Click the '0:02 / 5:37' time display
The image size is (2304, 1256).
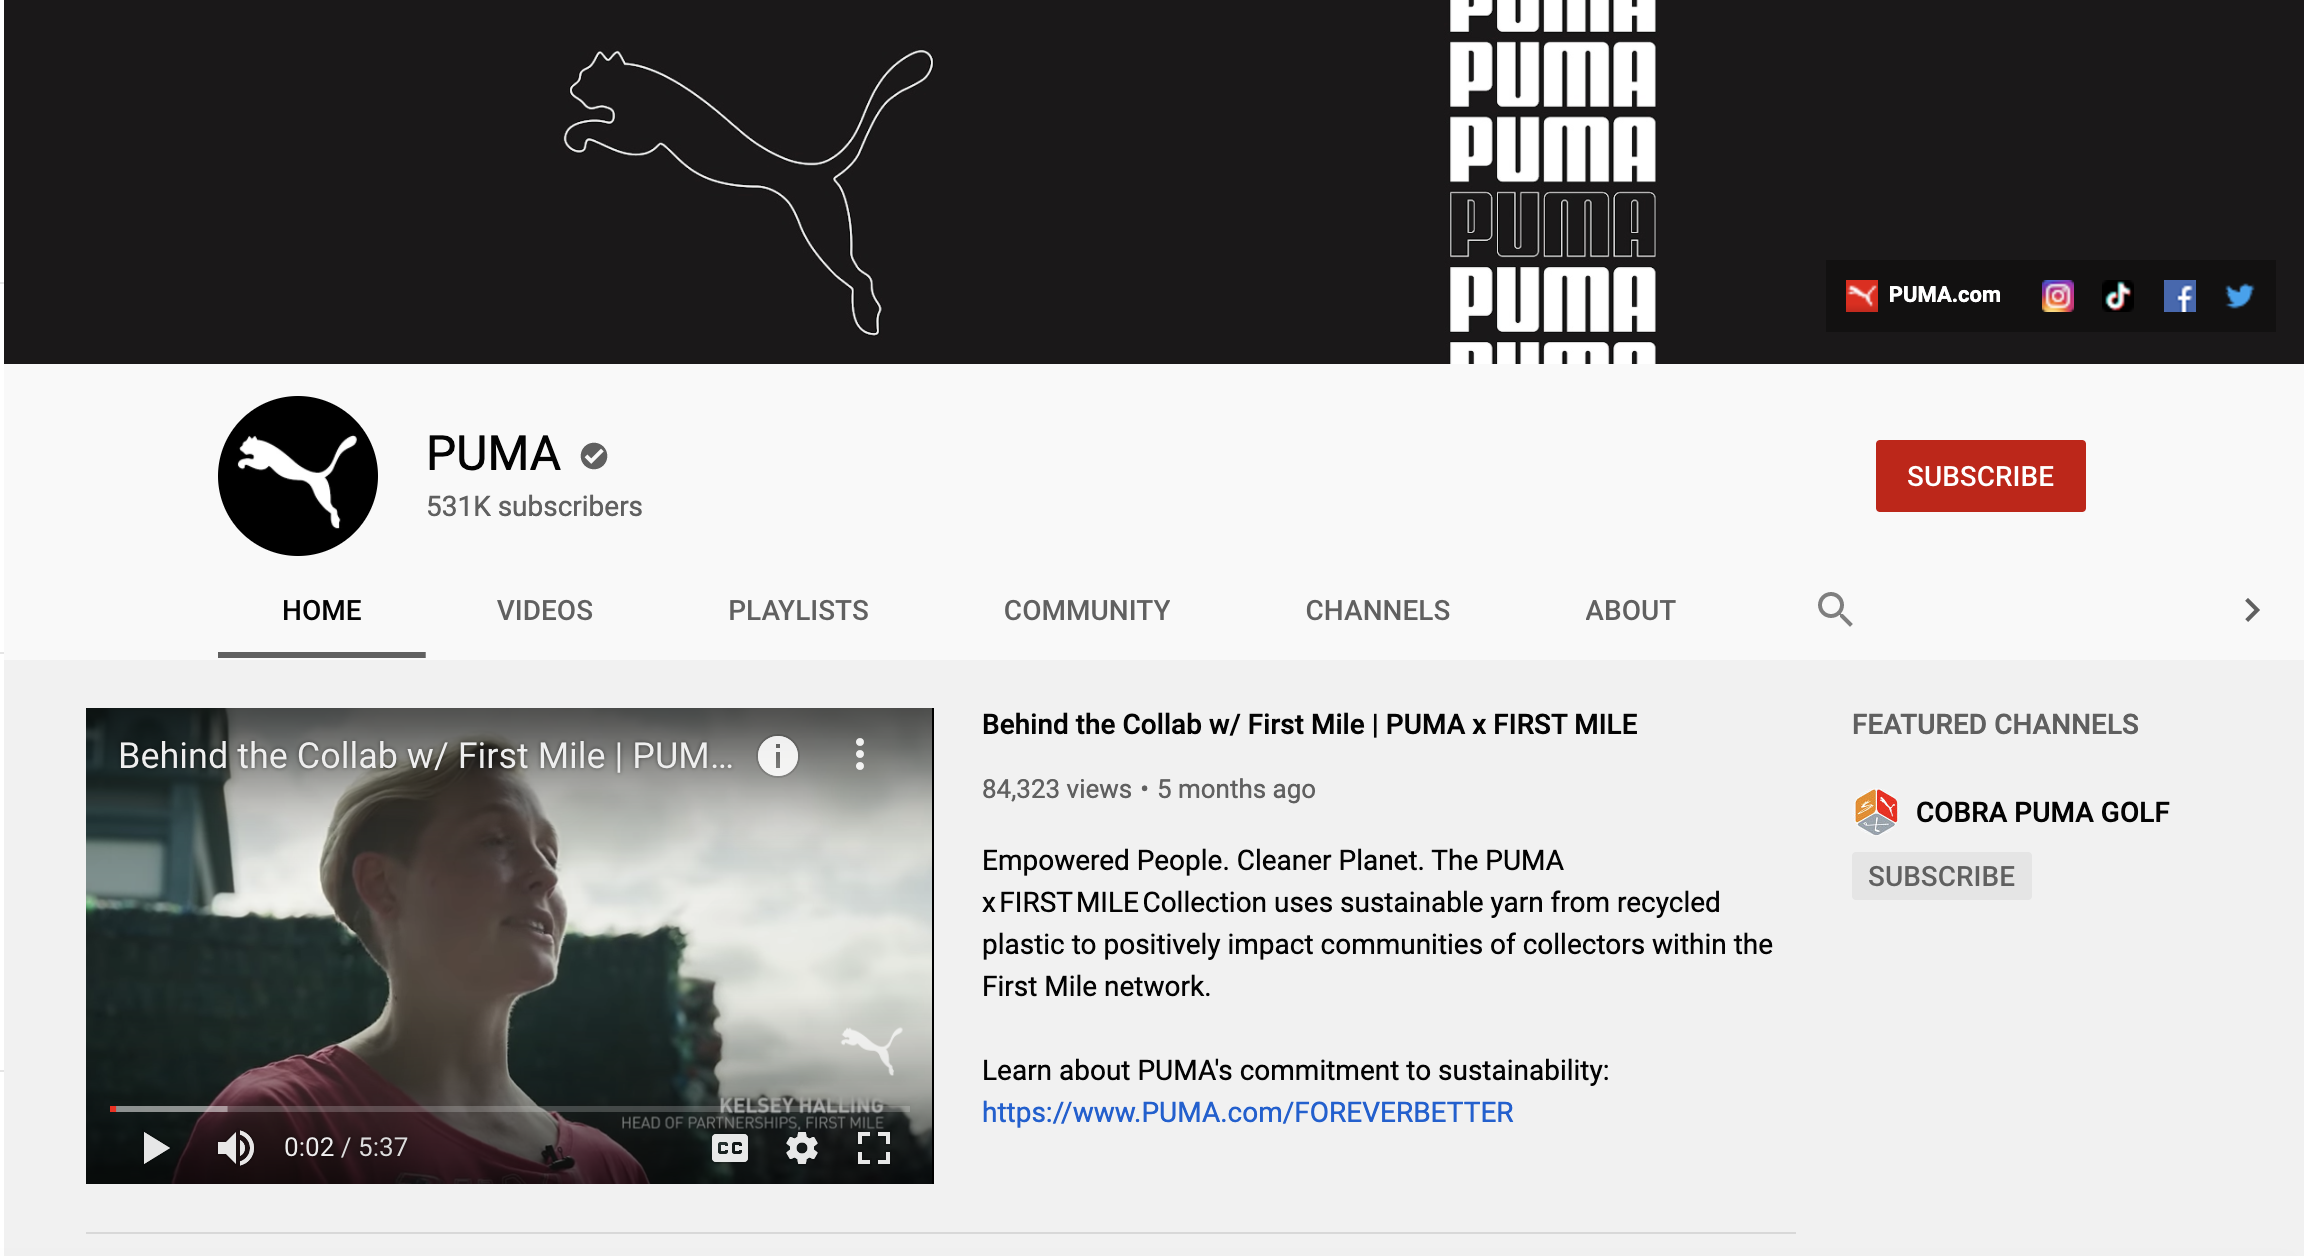(x=346, y=1147)
